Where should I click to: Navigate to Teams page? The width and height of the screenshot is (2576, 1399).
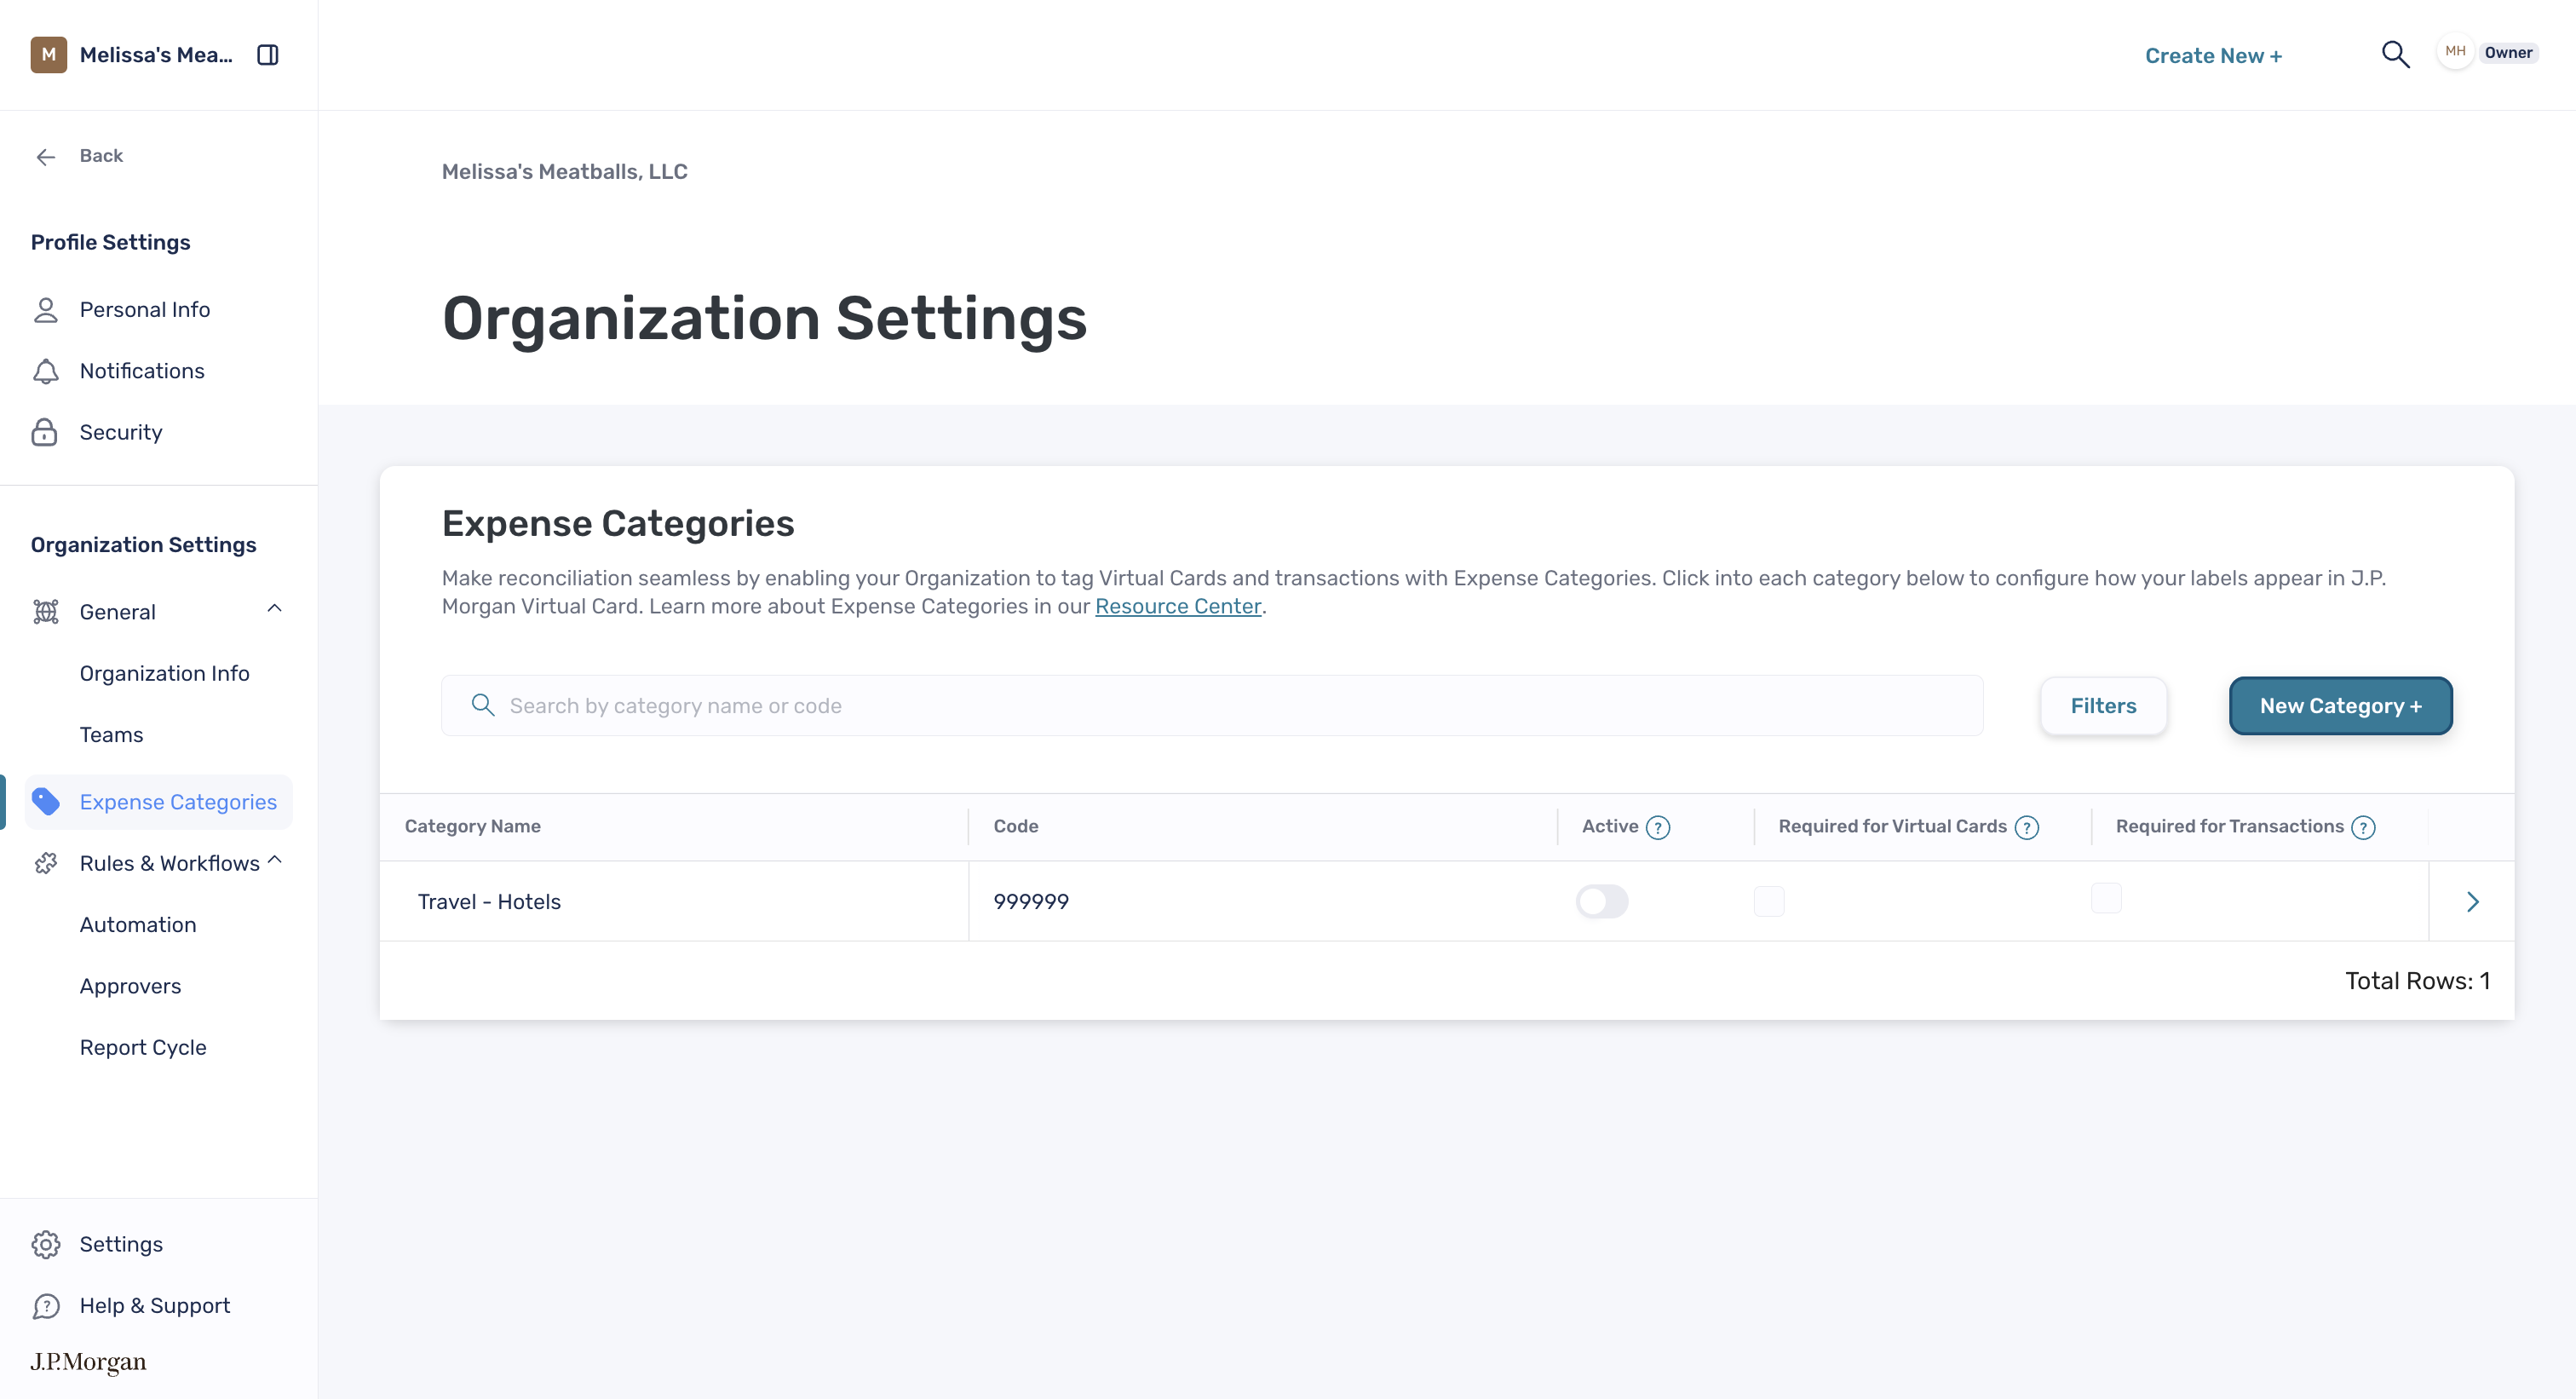click(x=112, y=735)
